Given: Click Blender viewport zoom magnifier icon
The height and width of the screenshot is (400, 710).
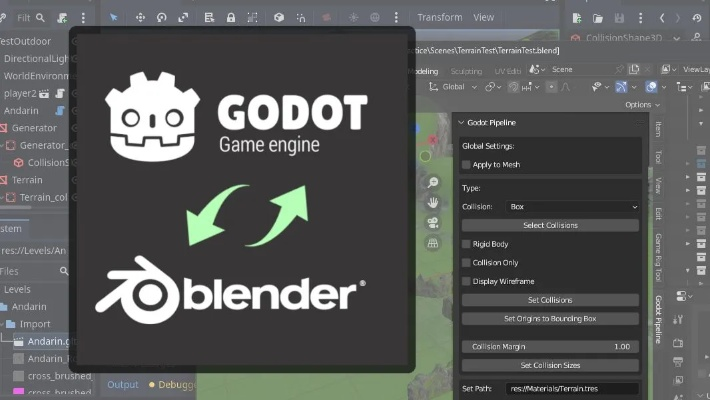Looking at the screenshot, I should click(x=433, y=182).
